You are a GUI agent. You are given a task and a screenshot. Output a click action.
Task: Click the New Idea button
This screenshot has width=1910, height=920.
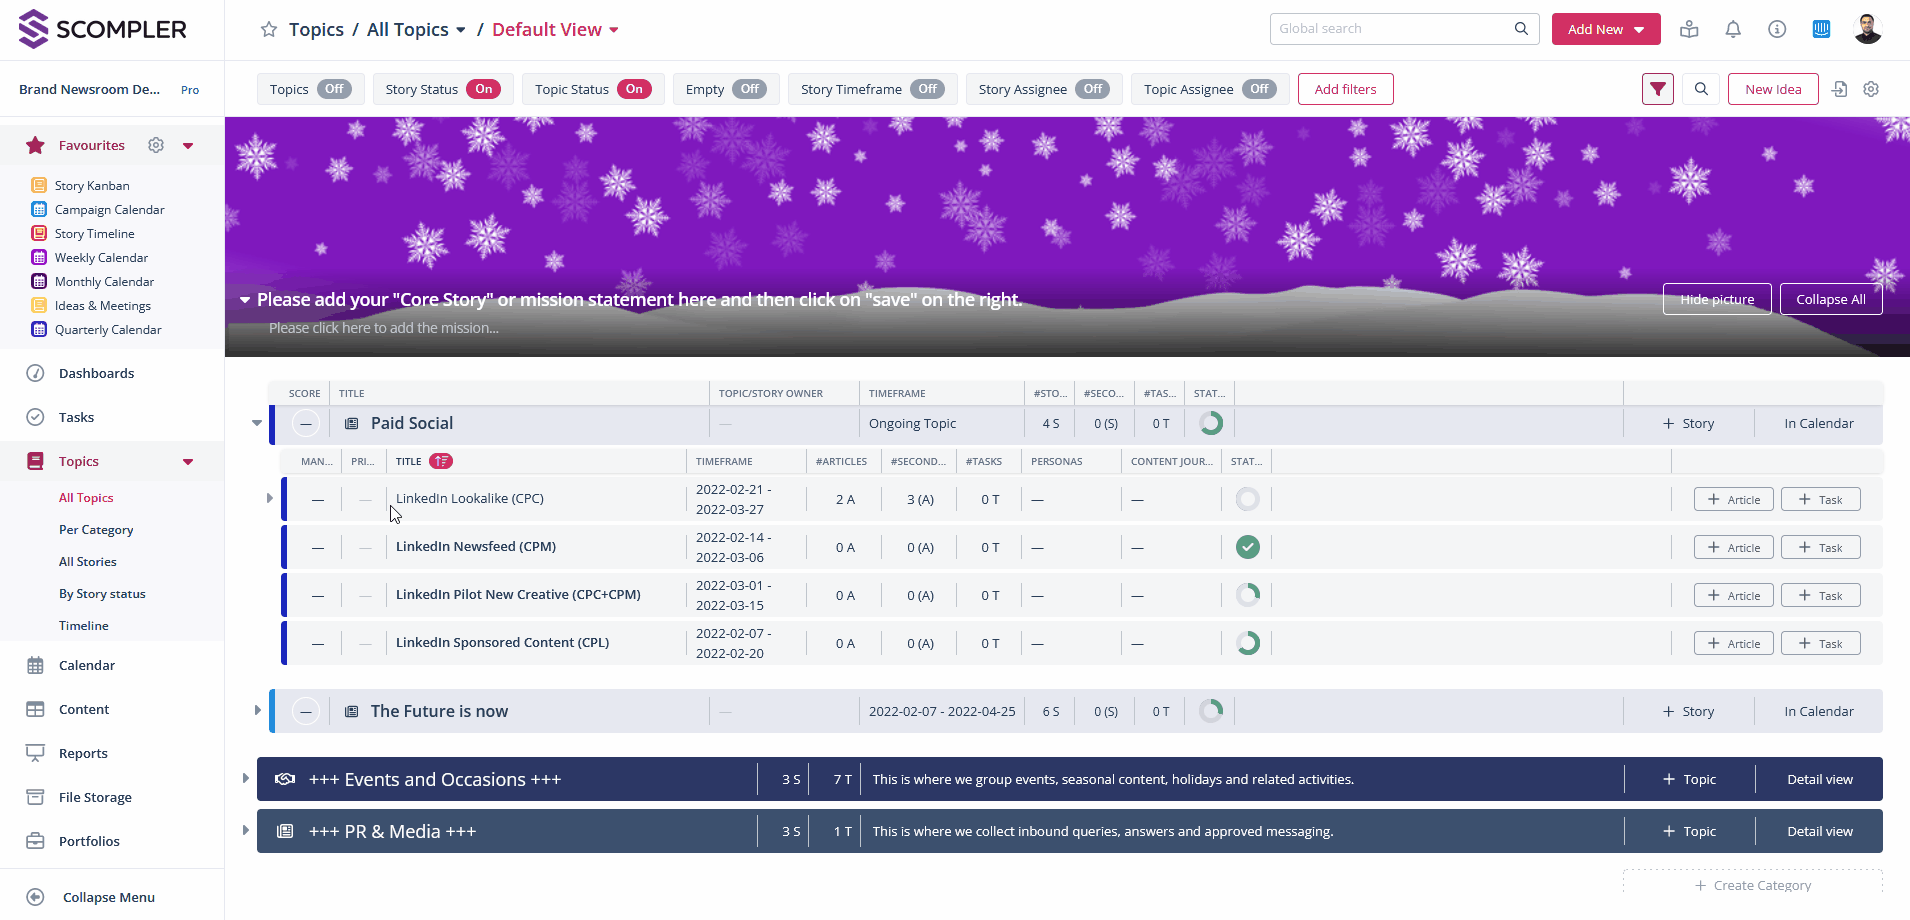1773,89
